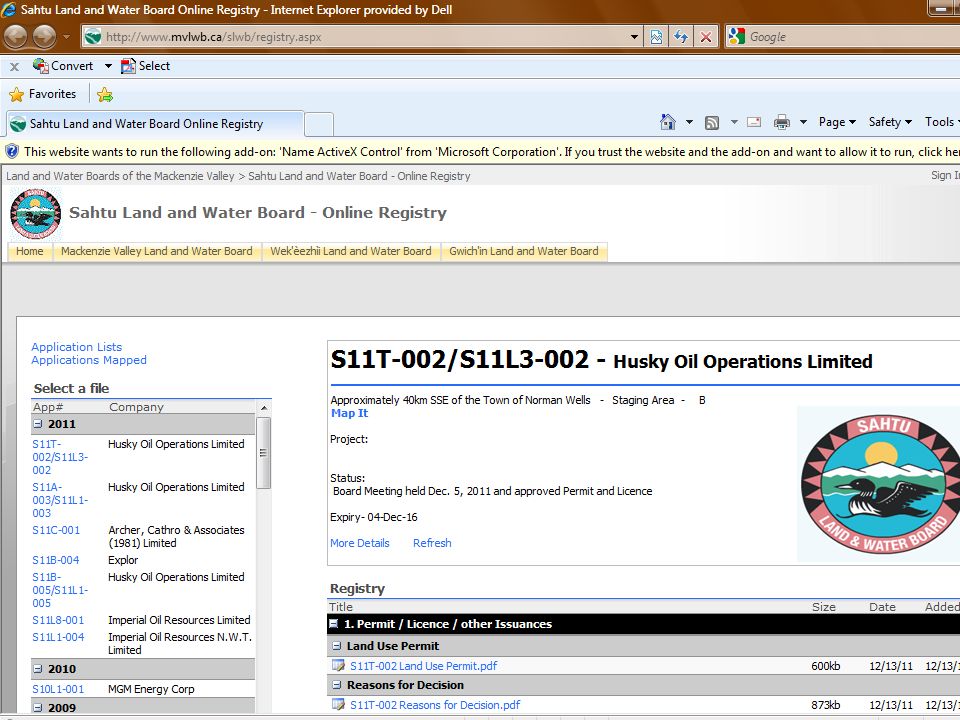The width and height of the screenshot is (960, 720).
Task: Click the Google search provider icon
Action: 737,37
